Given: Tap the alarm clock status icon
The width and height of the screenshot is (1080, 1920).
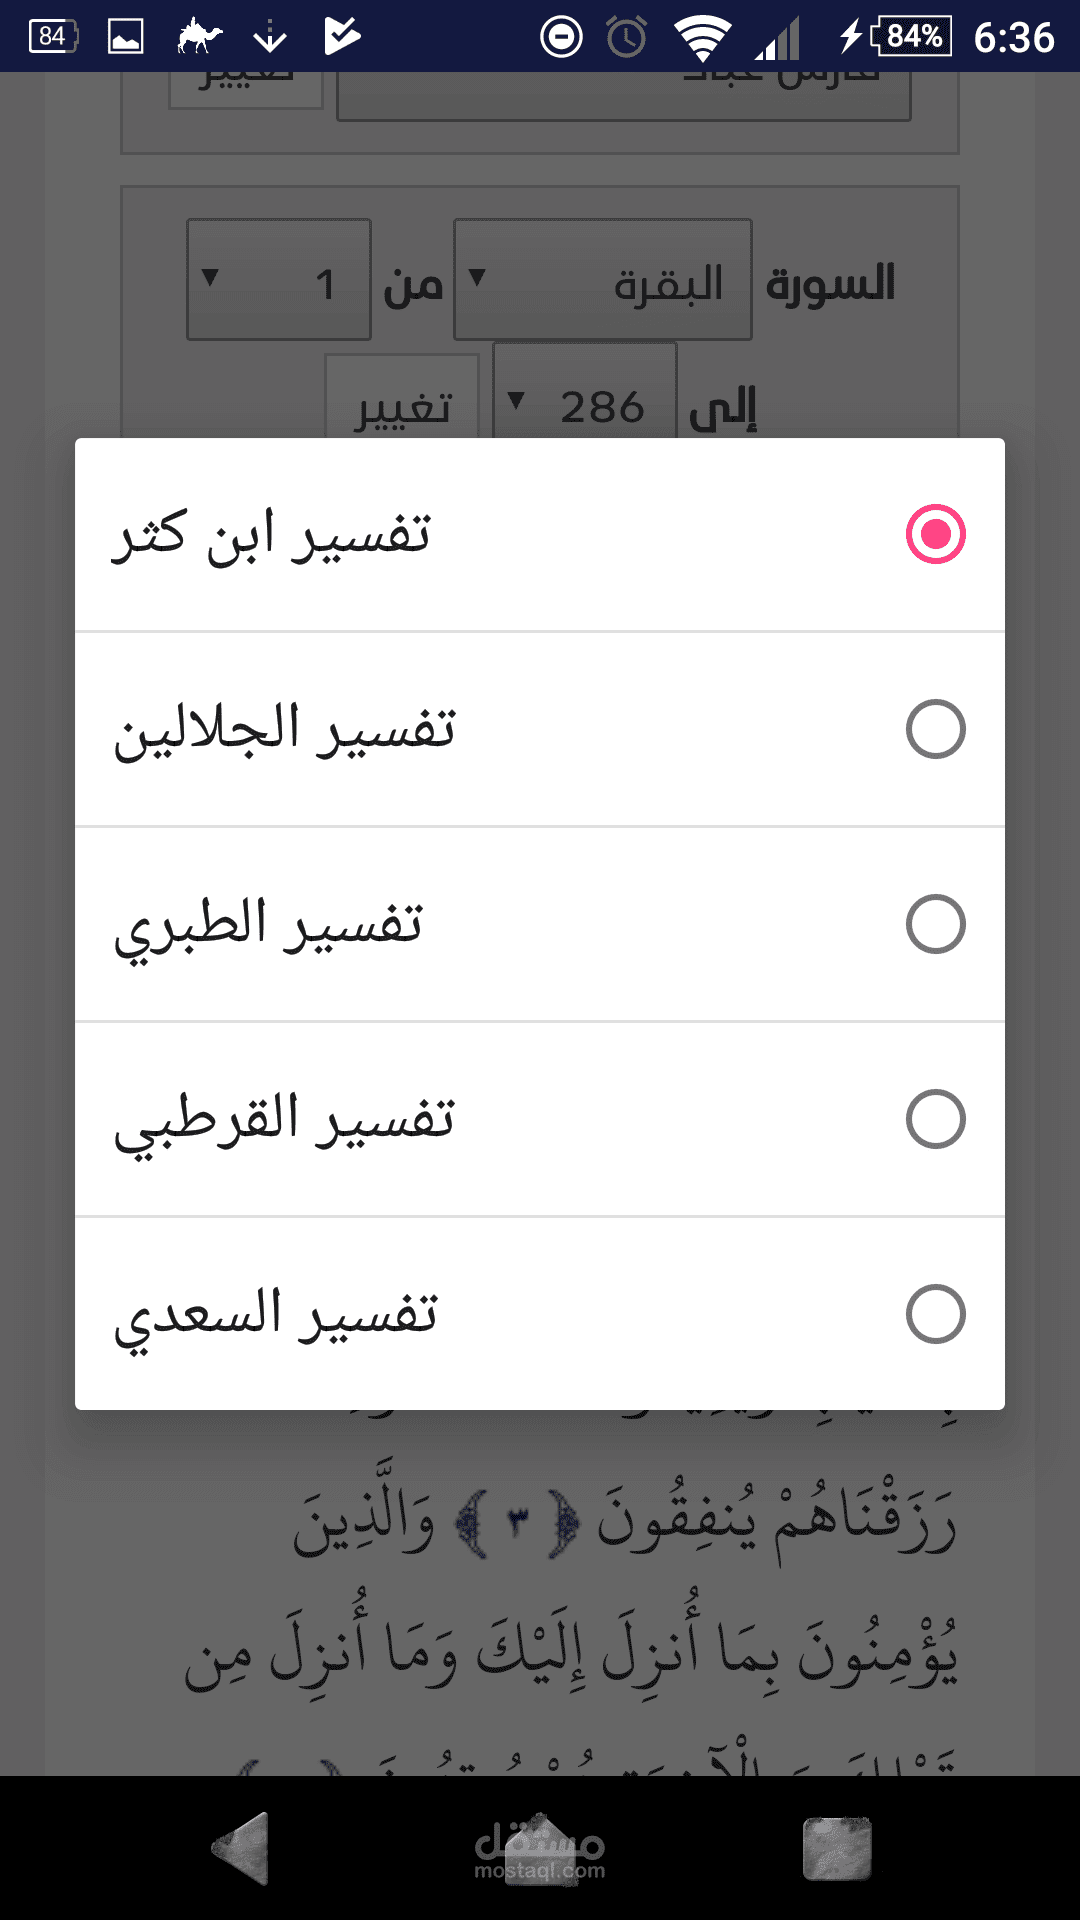Looking at the screenshot, I should (627, 38).
